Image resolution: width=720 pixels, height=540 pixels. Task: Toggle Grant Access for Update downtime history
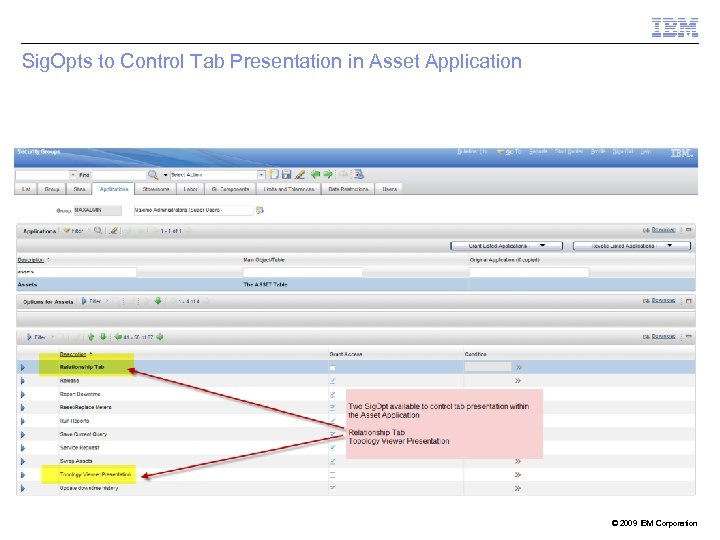tap(332, 488)
